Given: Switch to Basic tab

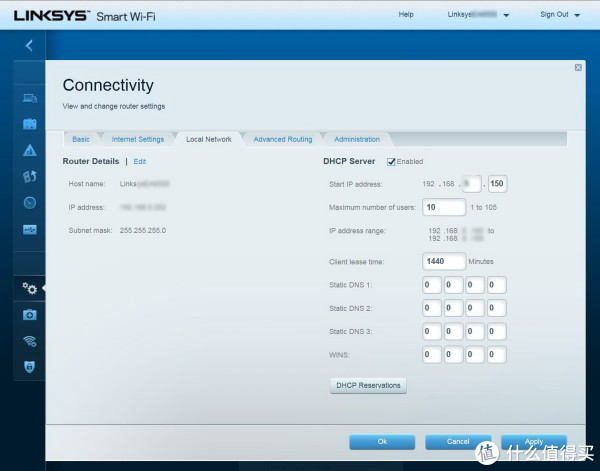Looking at the screenshot, I should (81, 139).
